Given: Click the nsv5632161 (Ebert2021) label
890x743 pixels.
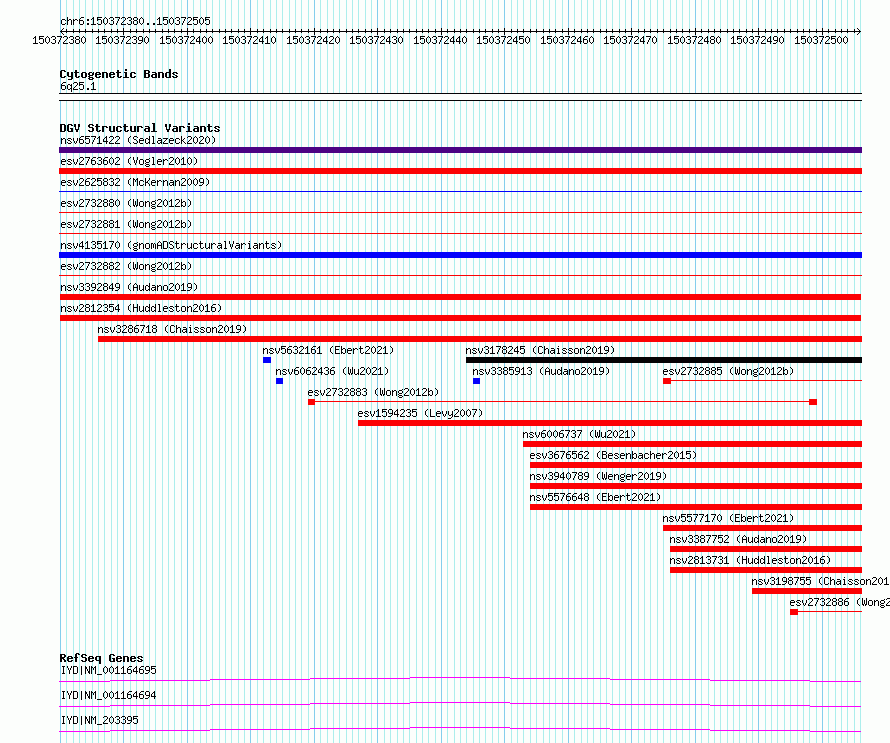Looking at the screenshot, I should (x=328, y=350).
